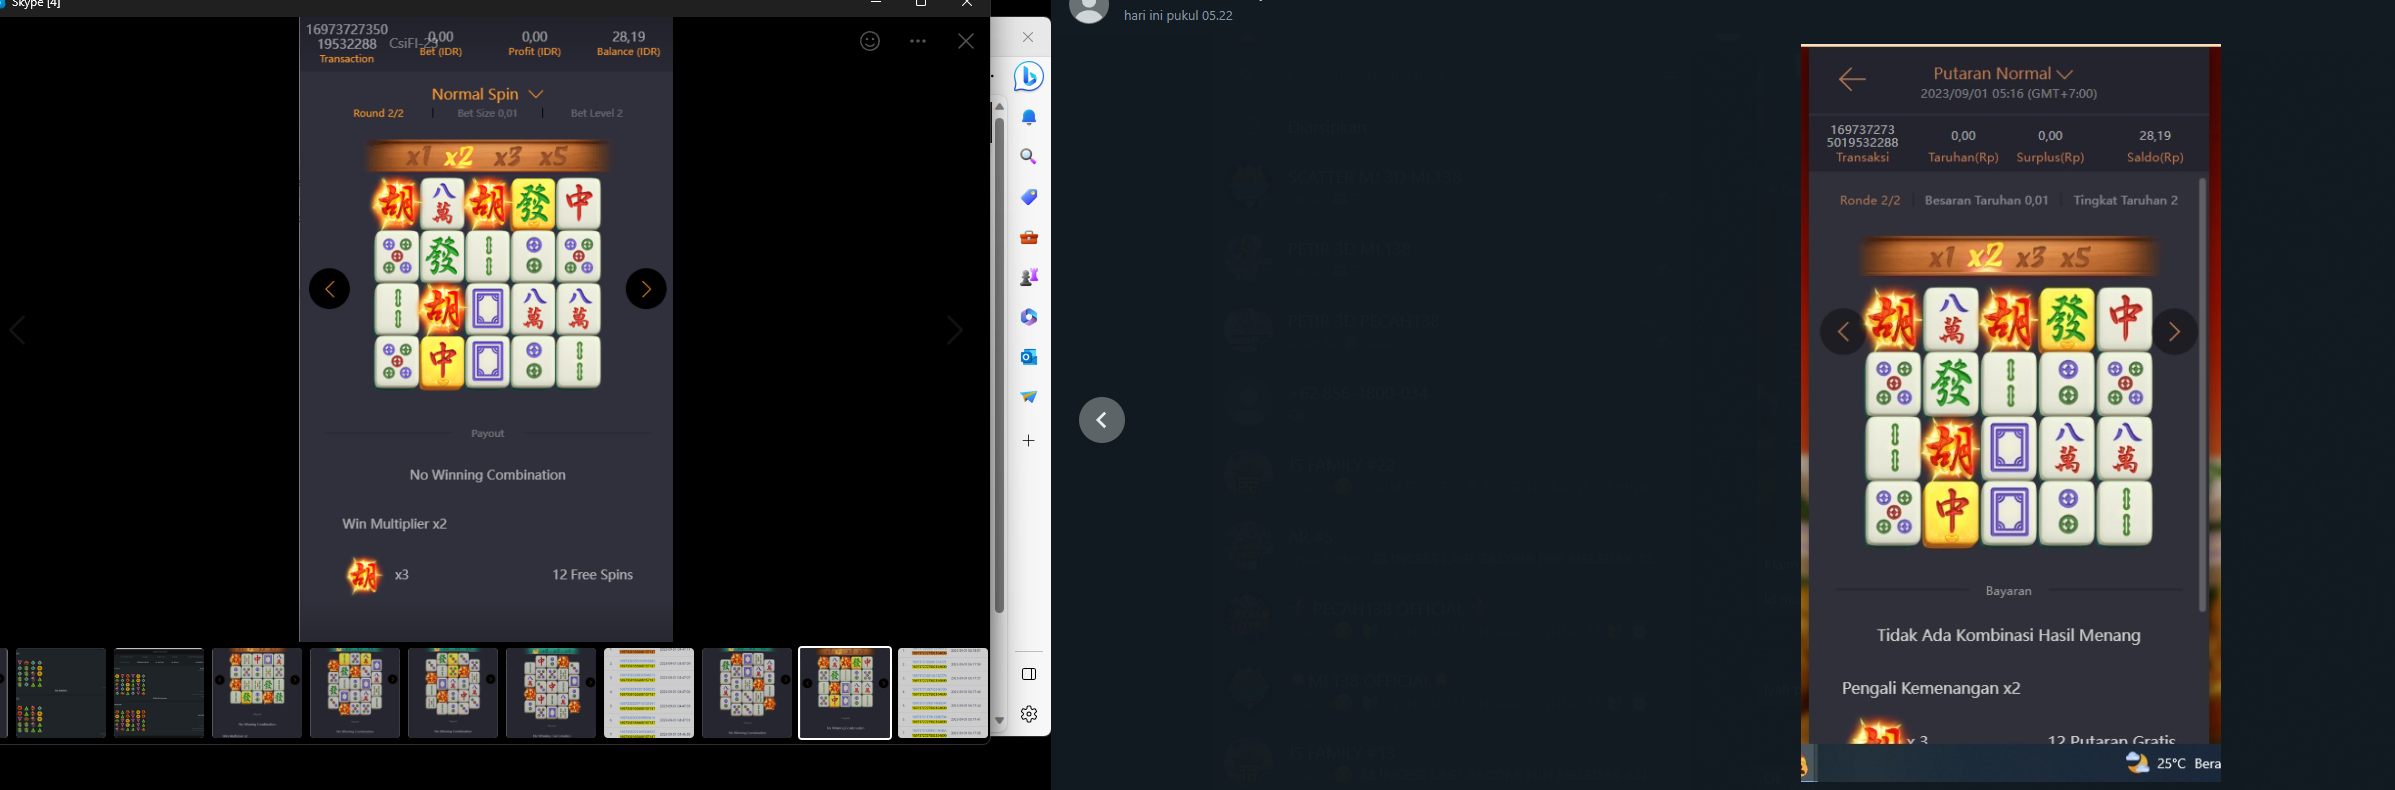Close the Skype image viewer with the X

click(x=966, y=41)
